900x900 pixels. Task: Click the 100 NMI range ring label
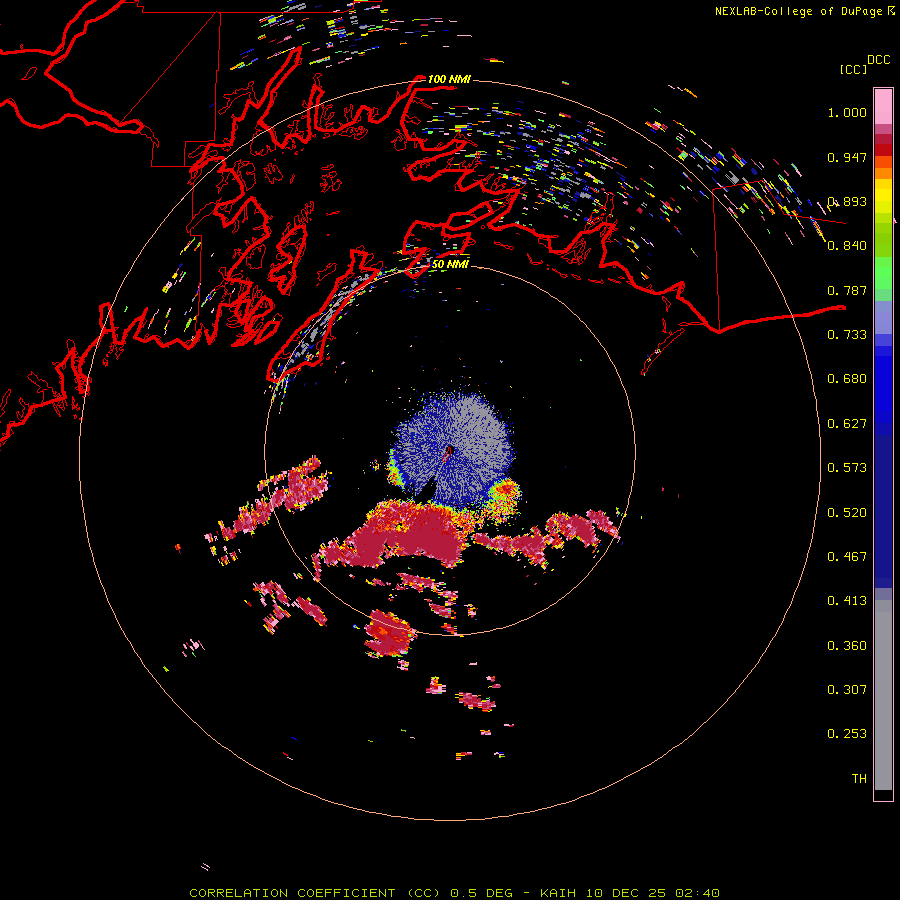(449, 79)
